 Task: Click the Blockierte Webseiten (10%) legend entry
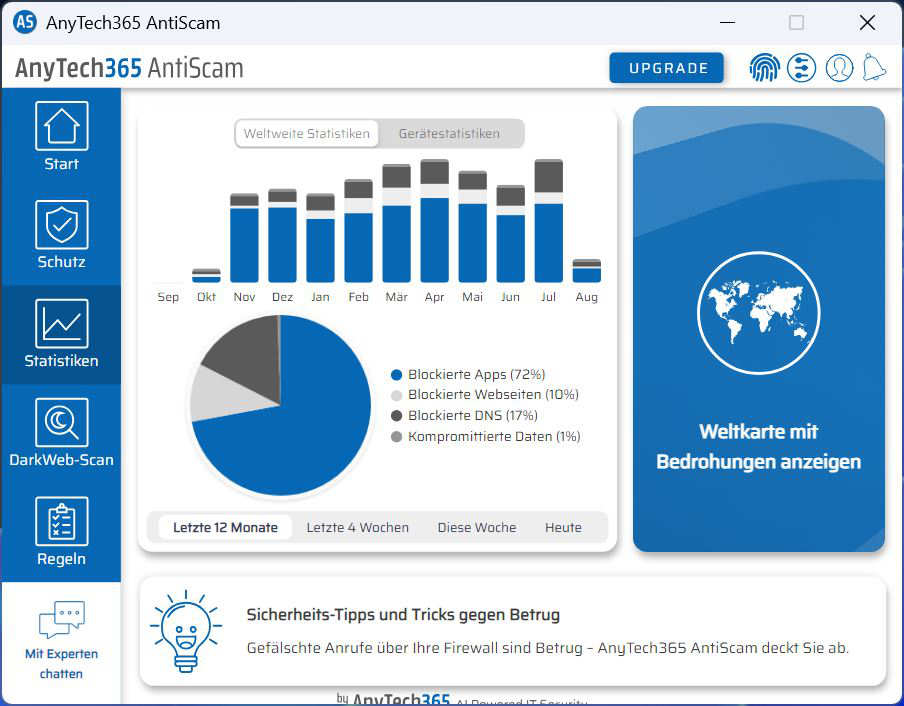[x=485, y=395]
